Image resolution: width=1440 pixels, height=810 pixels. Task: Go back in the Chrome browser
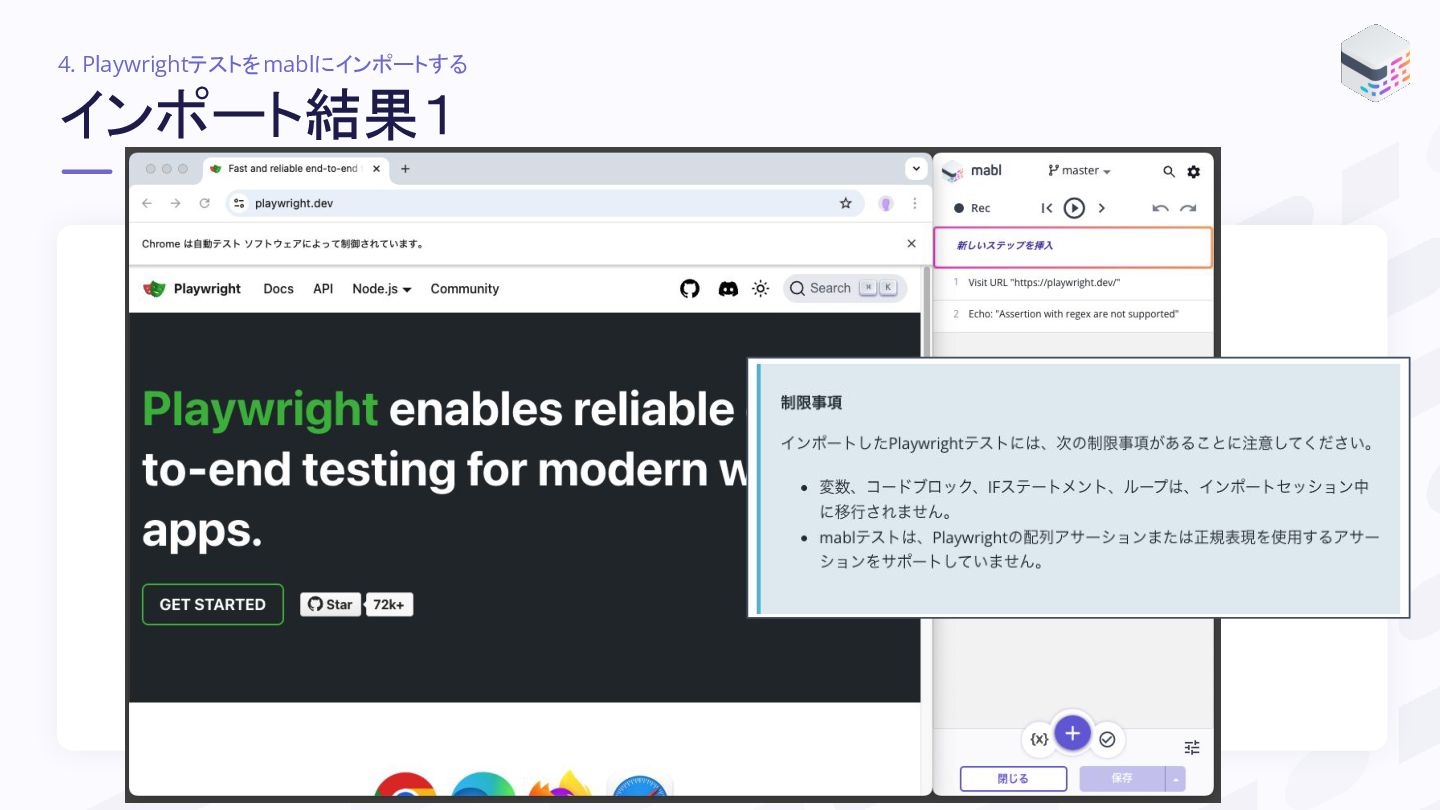[x=147, y=203]
